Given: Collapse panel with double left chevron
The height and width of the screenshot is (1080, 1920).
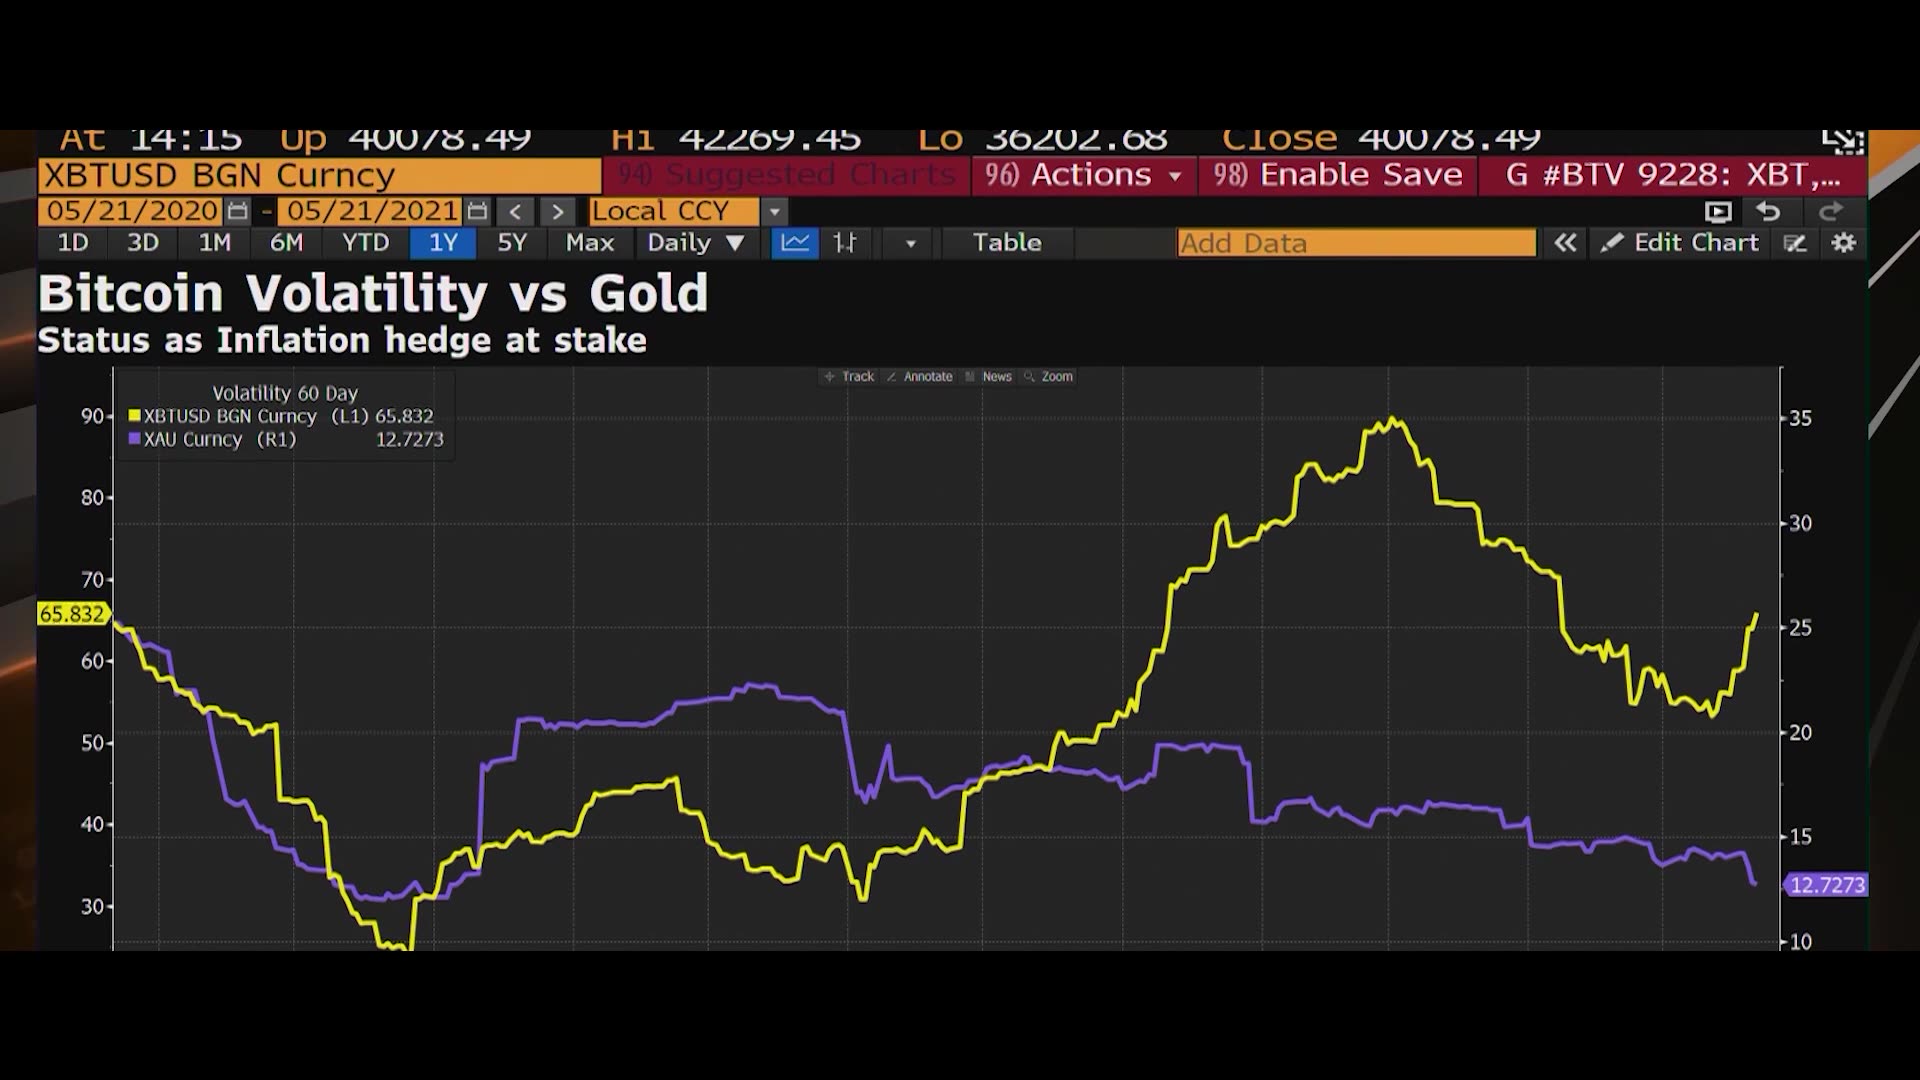Looking at the screenshot, I should [1565, 243].
